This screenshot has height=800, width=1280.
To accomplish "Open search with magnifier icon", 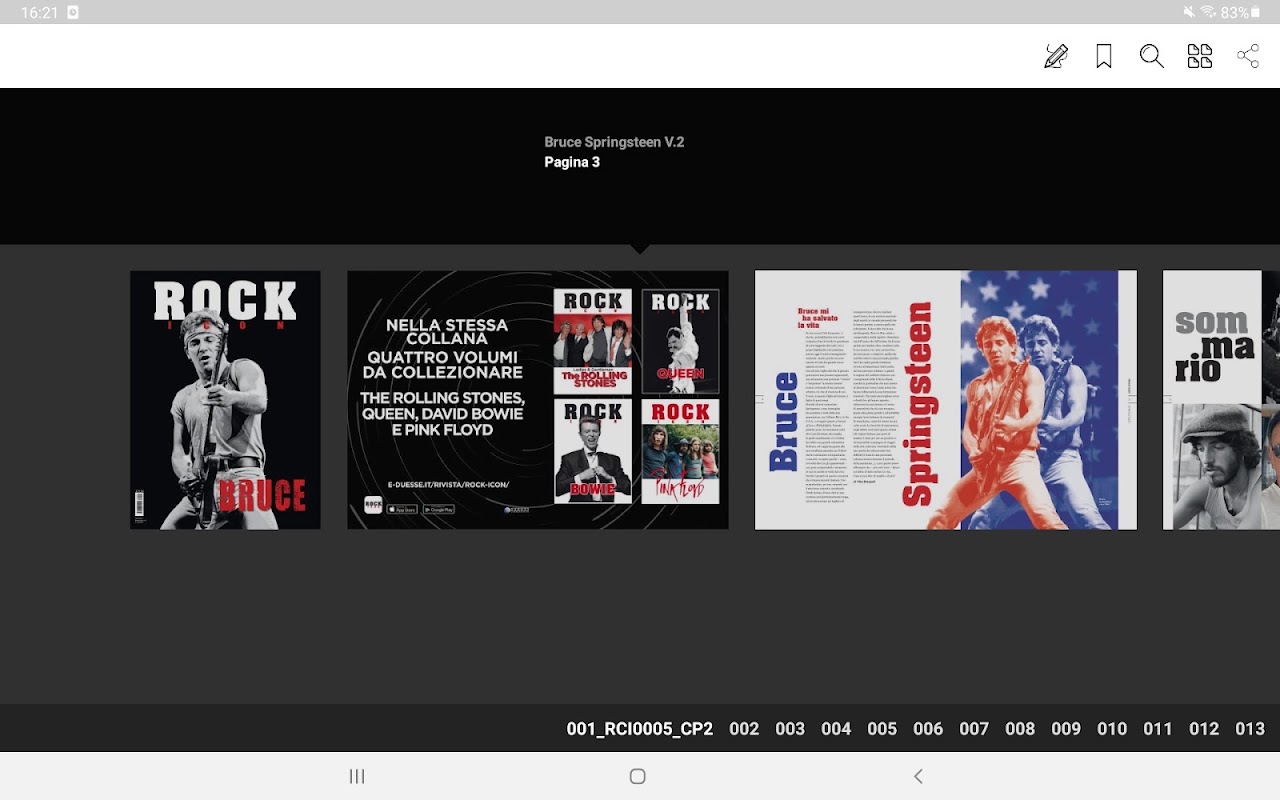I will (1152, 56).
